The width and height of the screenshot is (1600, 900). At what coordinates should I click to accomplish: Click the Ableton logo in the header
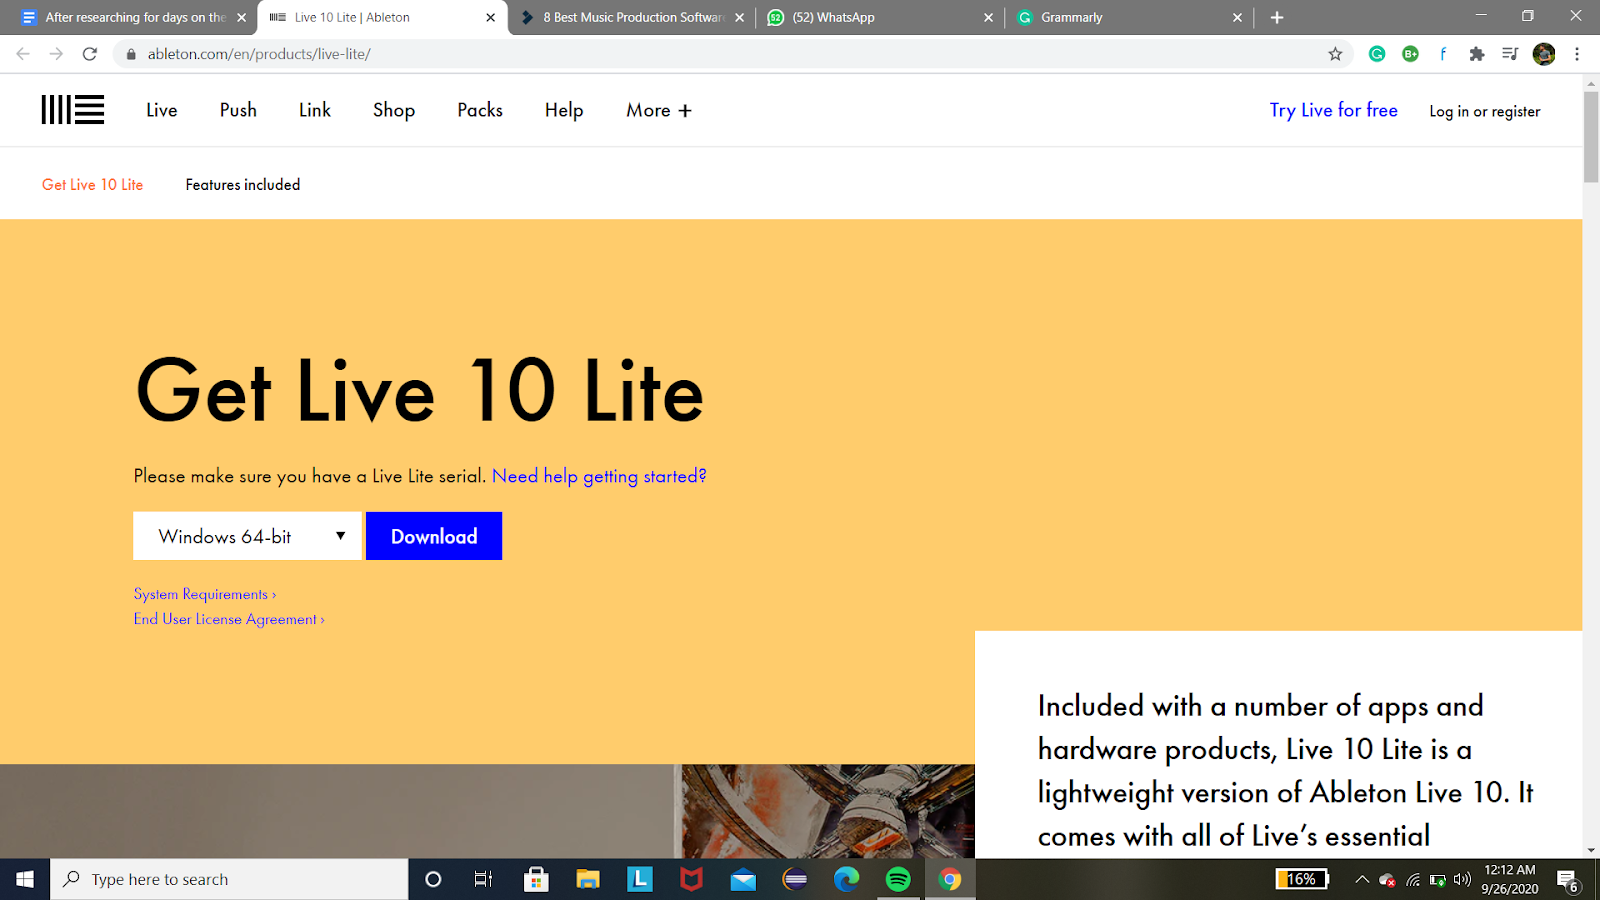click(72, 110)
